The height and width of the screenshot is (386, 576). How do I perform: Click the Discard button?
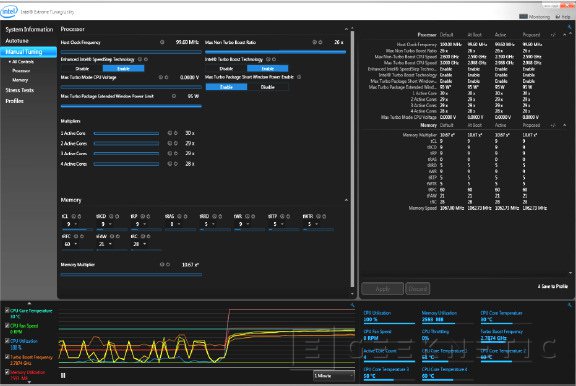(x=418, y=289)
